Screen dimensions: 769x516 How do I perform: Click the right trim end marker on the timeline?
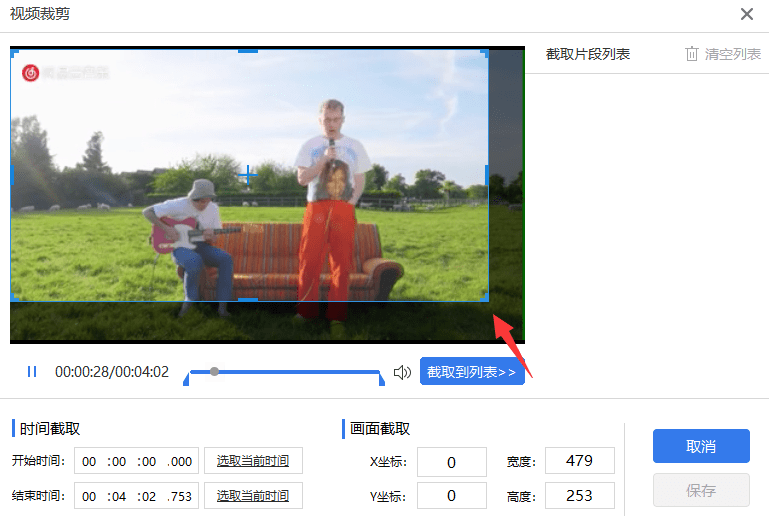(380, 378)
